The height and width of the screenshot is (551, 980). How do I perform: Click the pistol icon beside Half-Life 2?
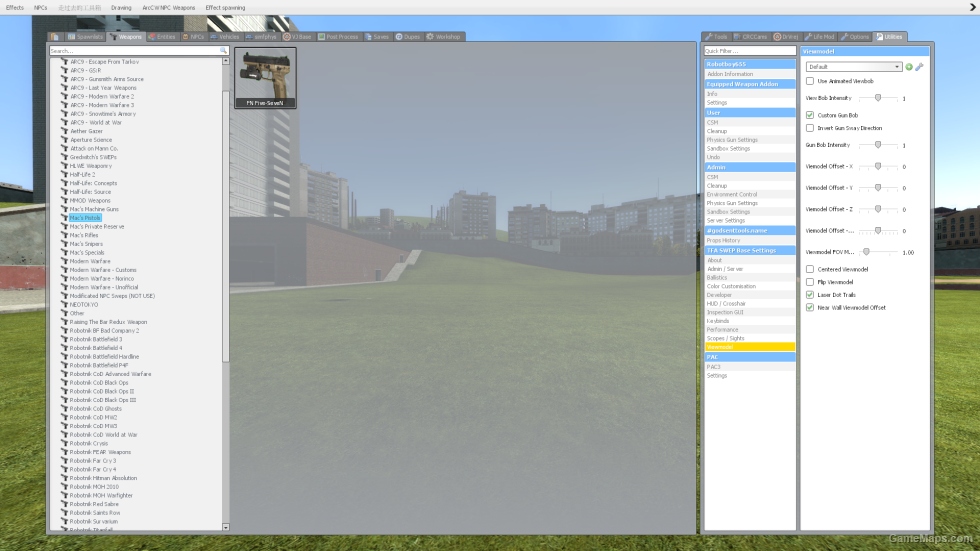pos(64,174)
